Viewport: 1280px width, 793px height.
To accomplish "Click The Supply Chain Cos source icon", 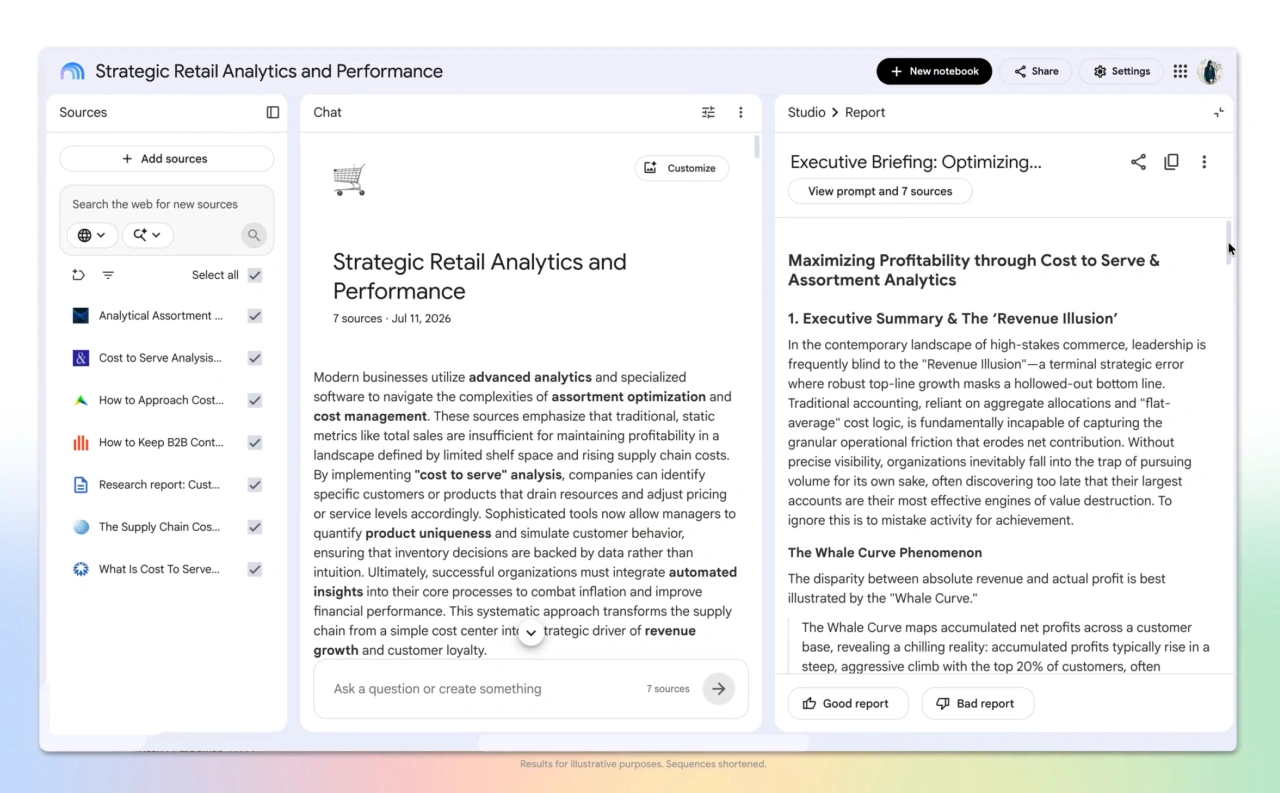I will [81, 527].
